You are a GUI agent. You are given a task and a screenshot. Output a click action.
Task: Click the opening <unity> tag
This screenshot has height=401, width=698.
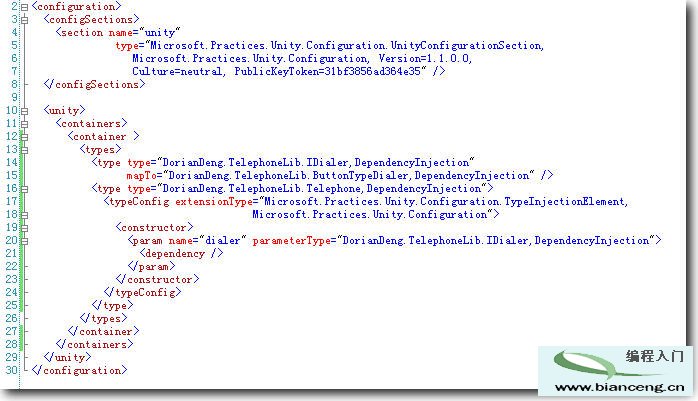click(64, 110)
